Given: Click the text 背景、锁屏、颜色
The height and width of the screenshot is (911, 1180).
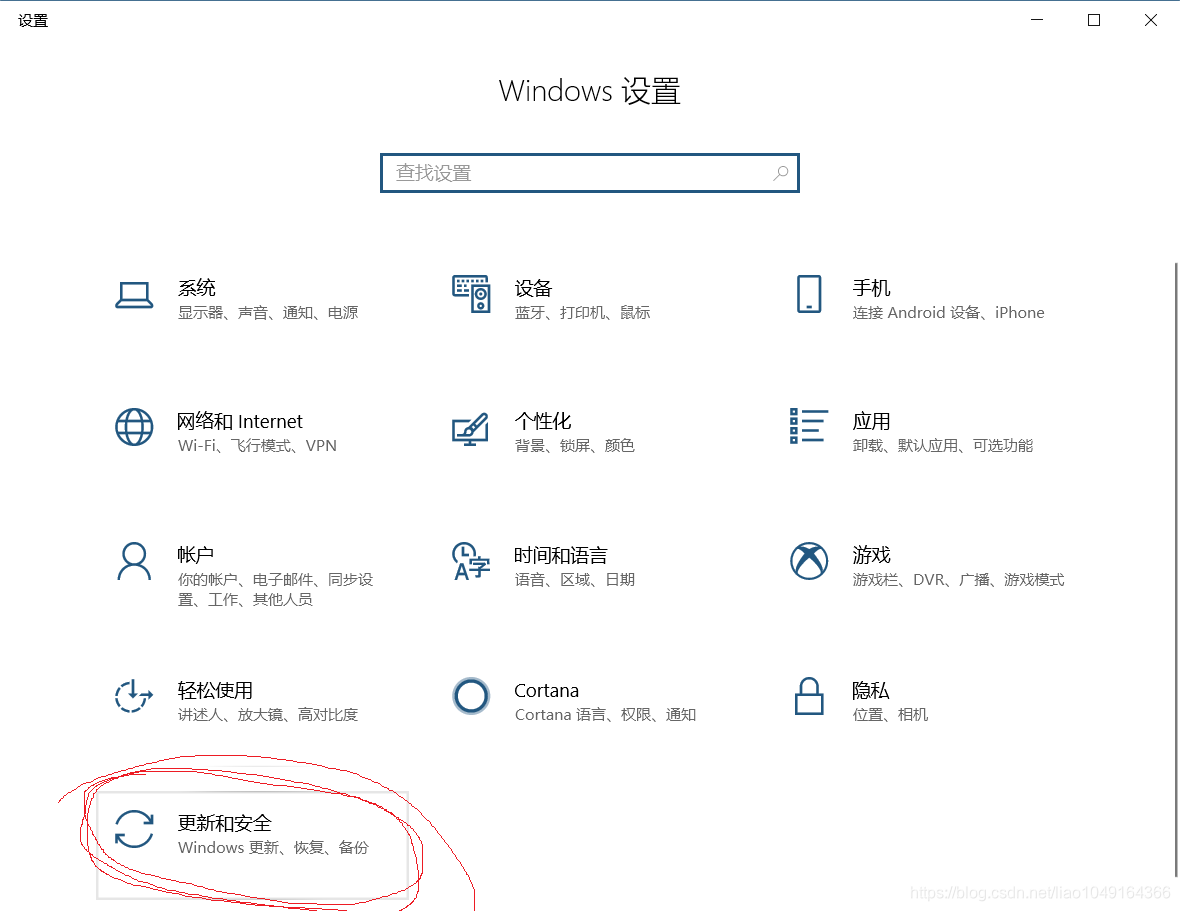Looking at the screenshot, I should [x=575, y=445].
